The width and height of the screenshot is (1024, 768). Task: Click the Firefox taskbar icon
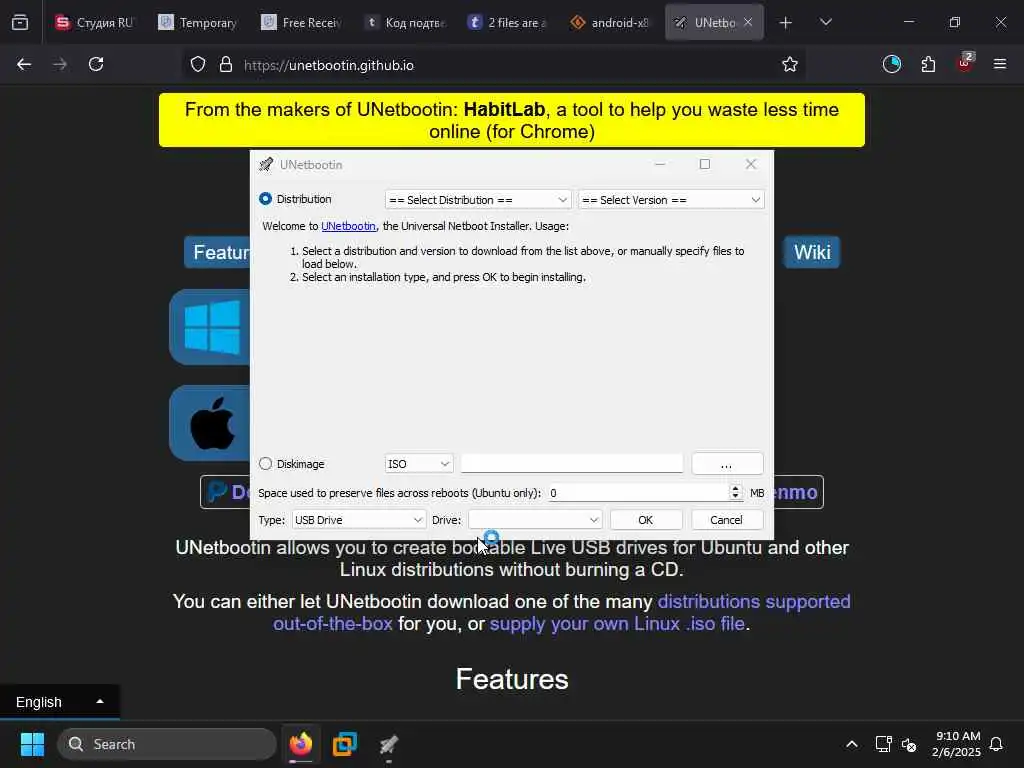(x=300, y=744)
